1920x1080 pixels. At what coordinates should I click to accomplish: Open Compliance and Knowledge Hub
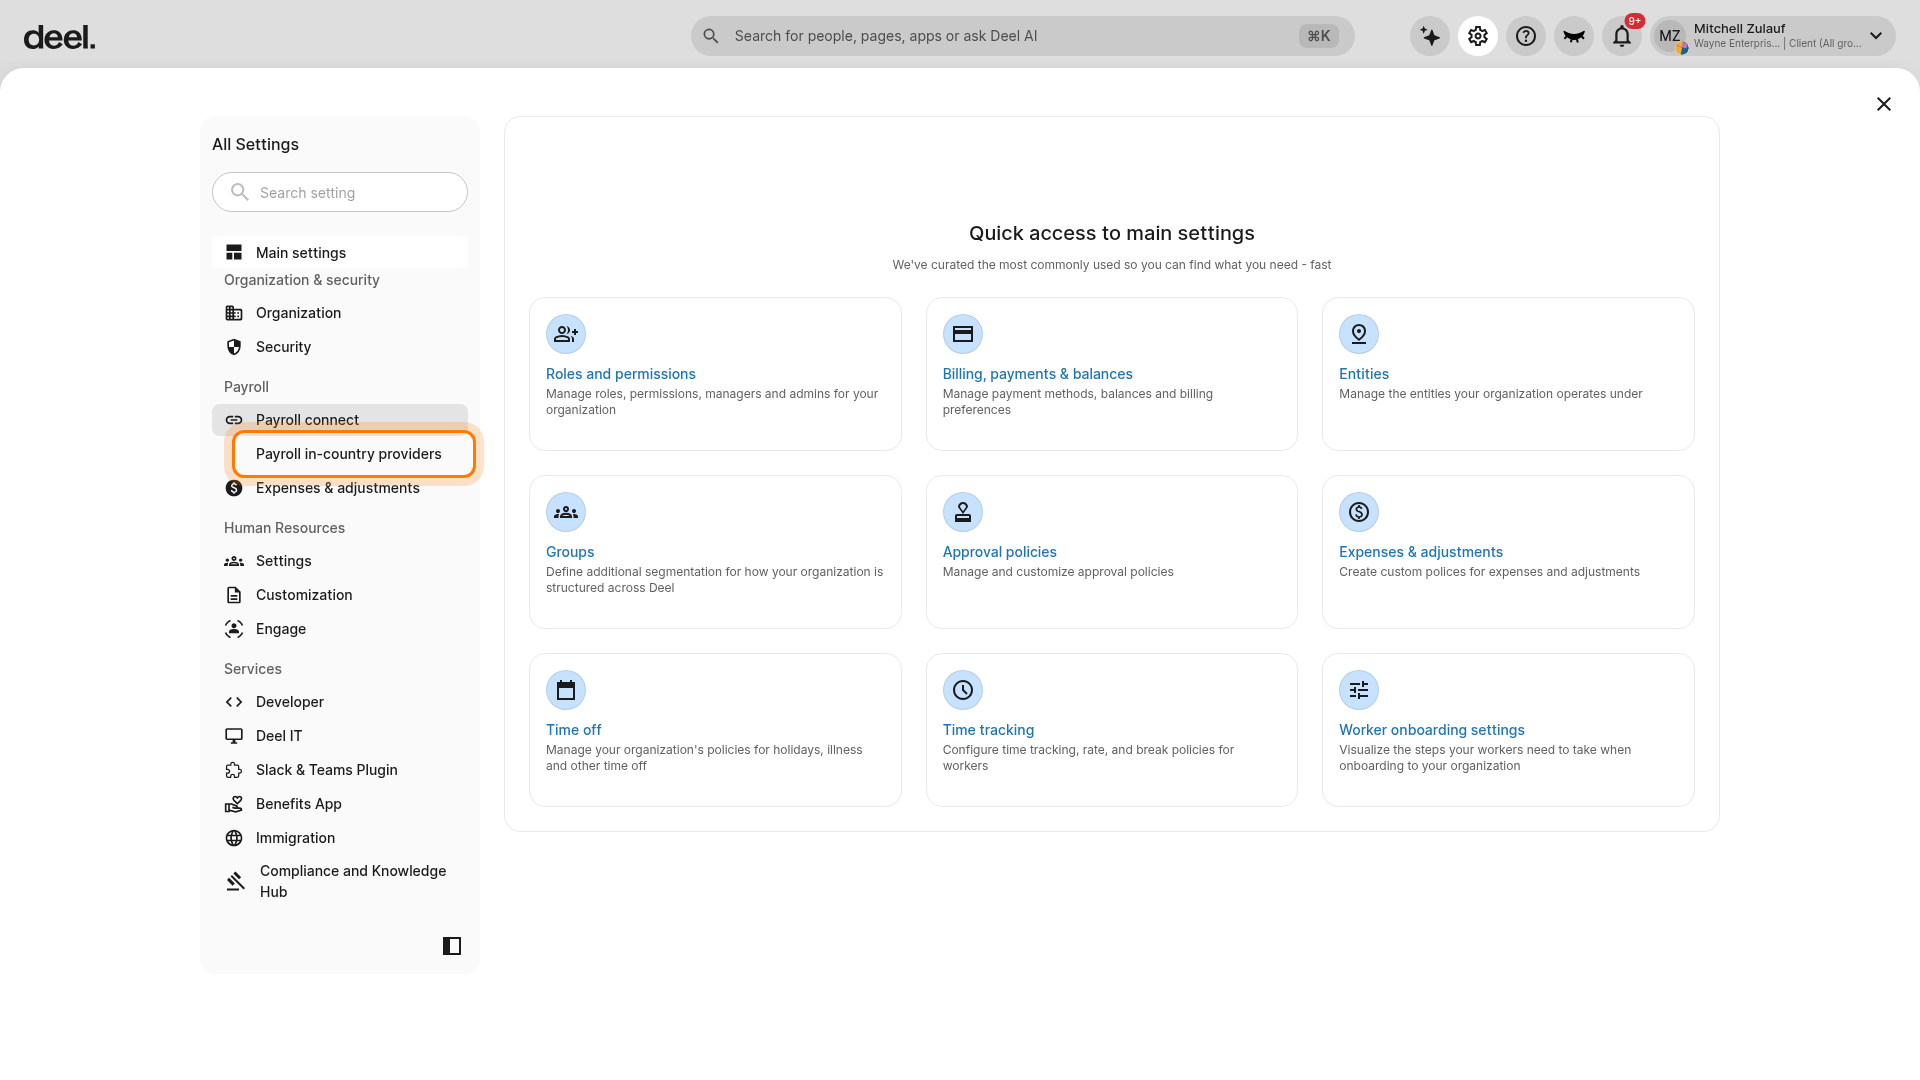(340, 881)
